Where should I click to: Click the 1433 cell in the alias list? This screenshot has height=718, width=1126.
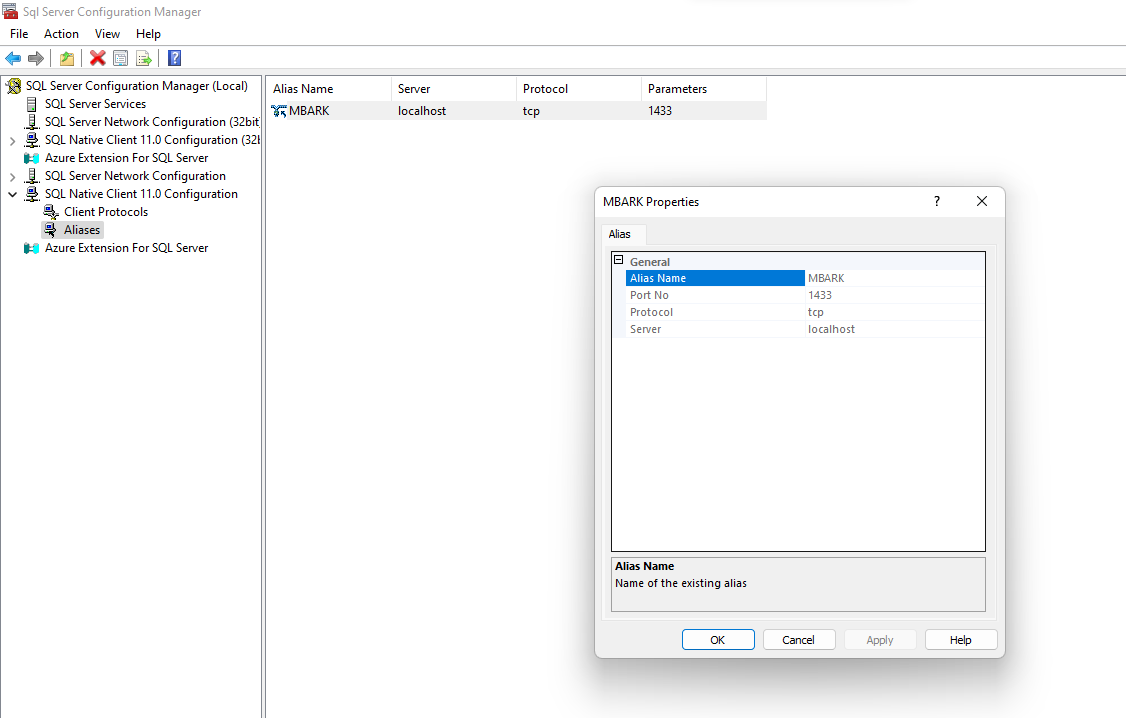tap(660, 111)
